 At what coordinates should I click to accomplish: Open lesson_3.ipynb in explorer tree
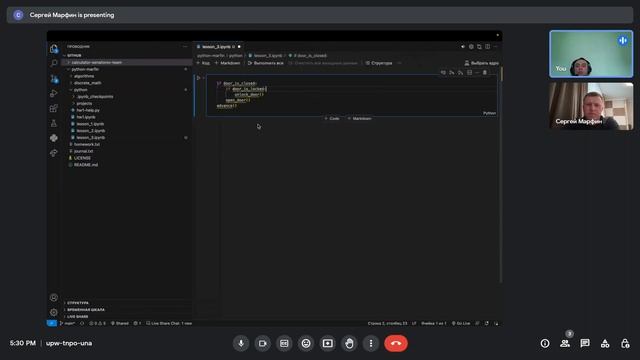[127, 138]
